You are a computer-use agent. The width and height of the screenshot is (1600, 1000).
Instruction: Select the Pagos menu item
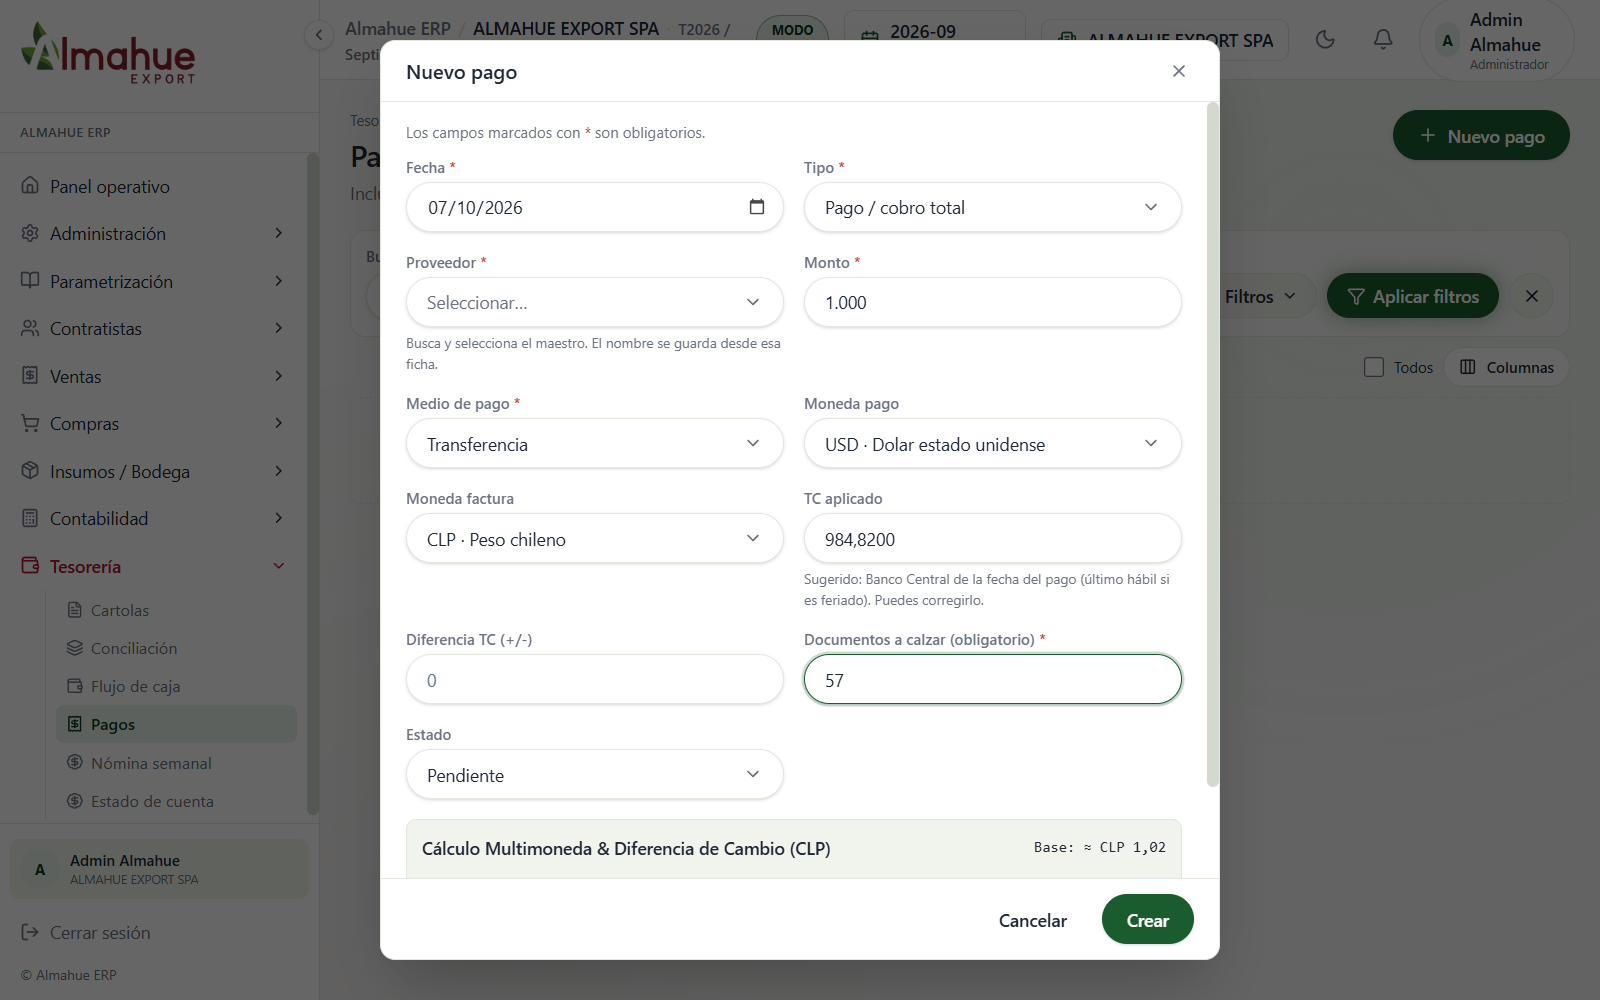[x=177, y=724]
